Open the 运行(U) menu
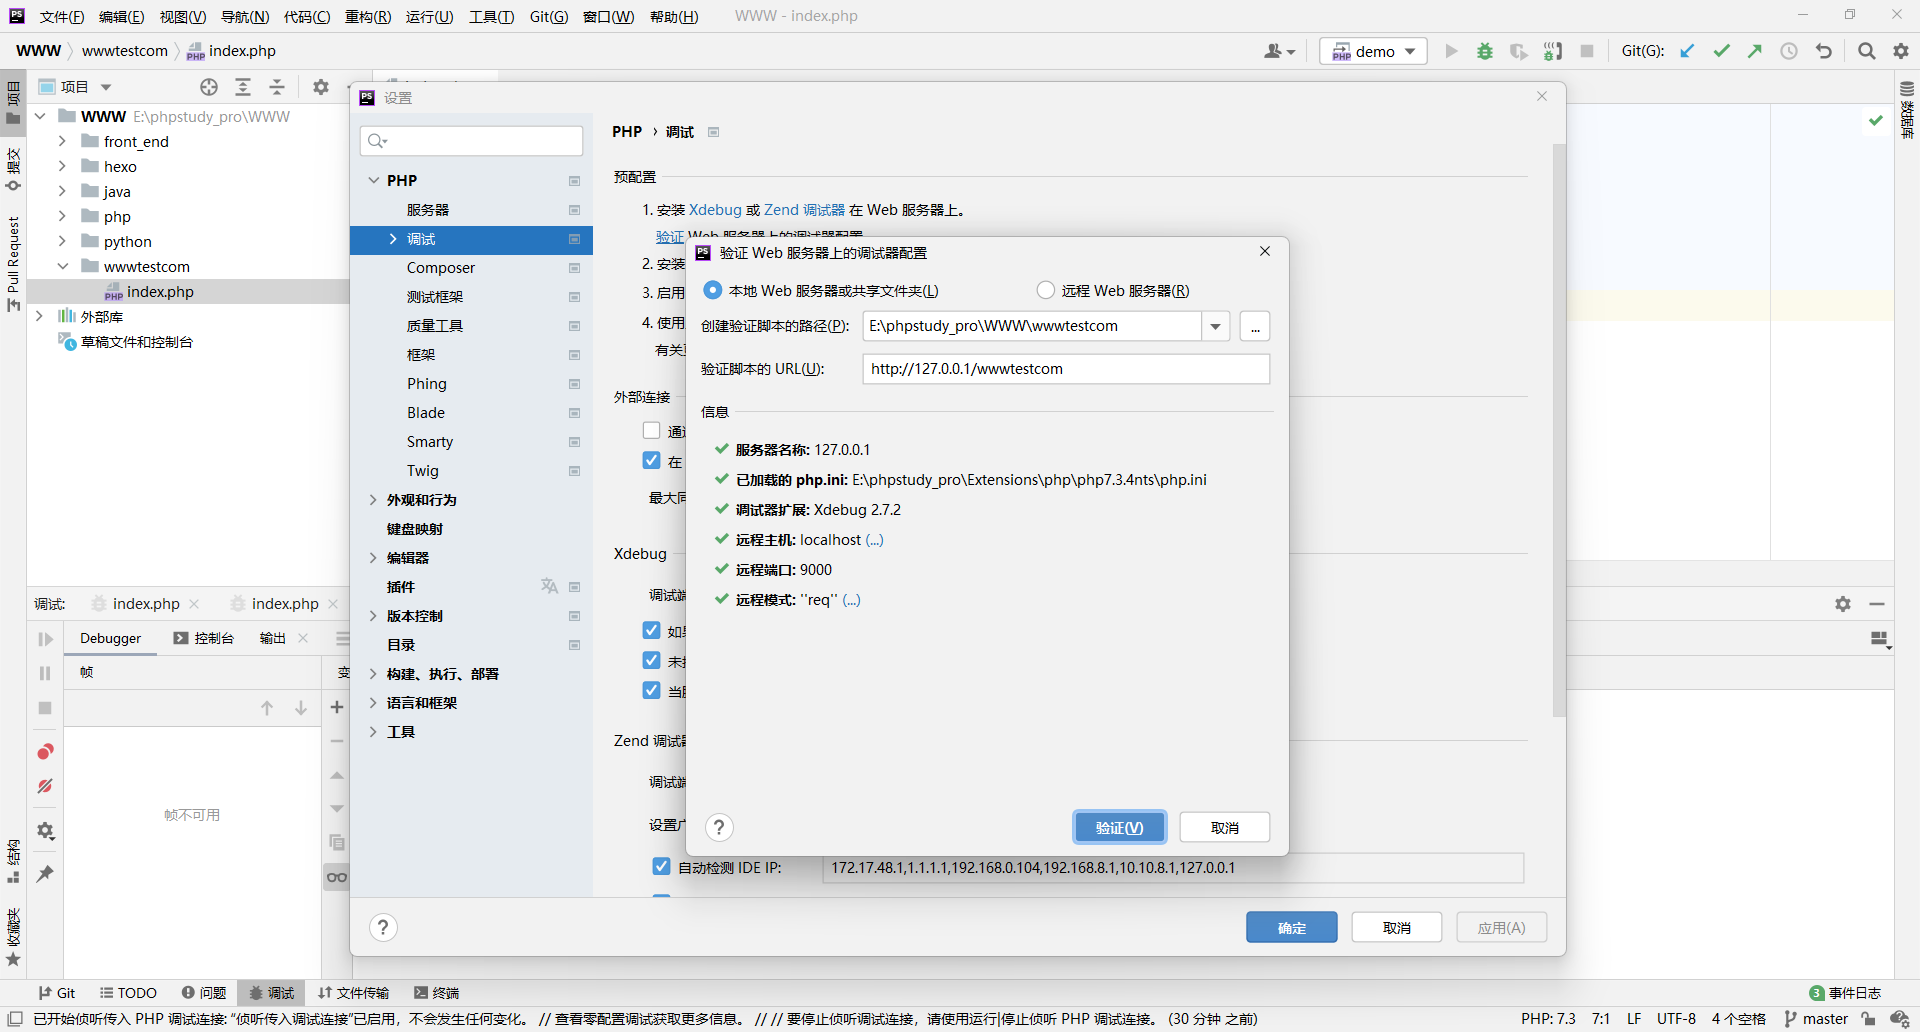Viewport: 1920px width, 1032px height. (x=429, y=16)
